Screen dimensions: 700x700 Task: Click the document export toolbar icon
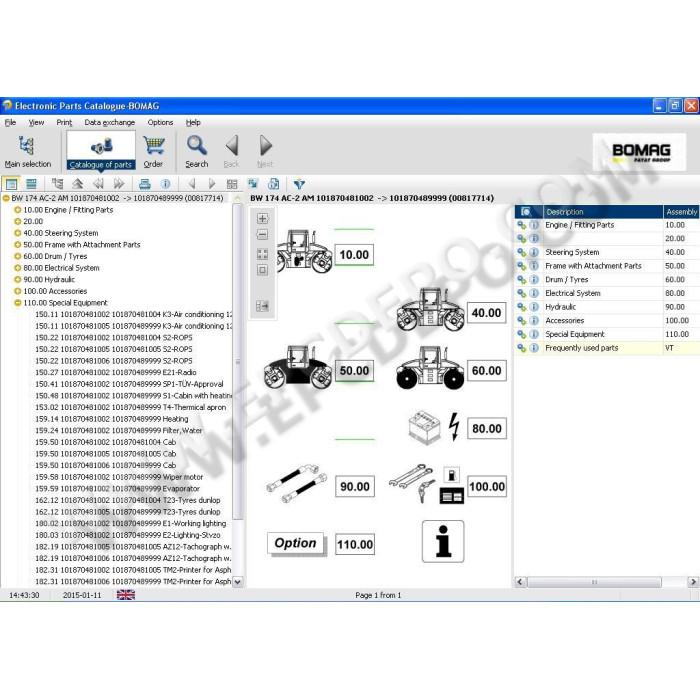tap(273, 183)
